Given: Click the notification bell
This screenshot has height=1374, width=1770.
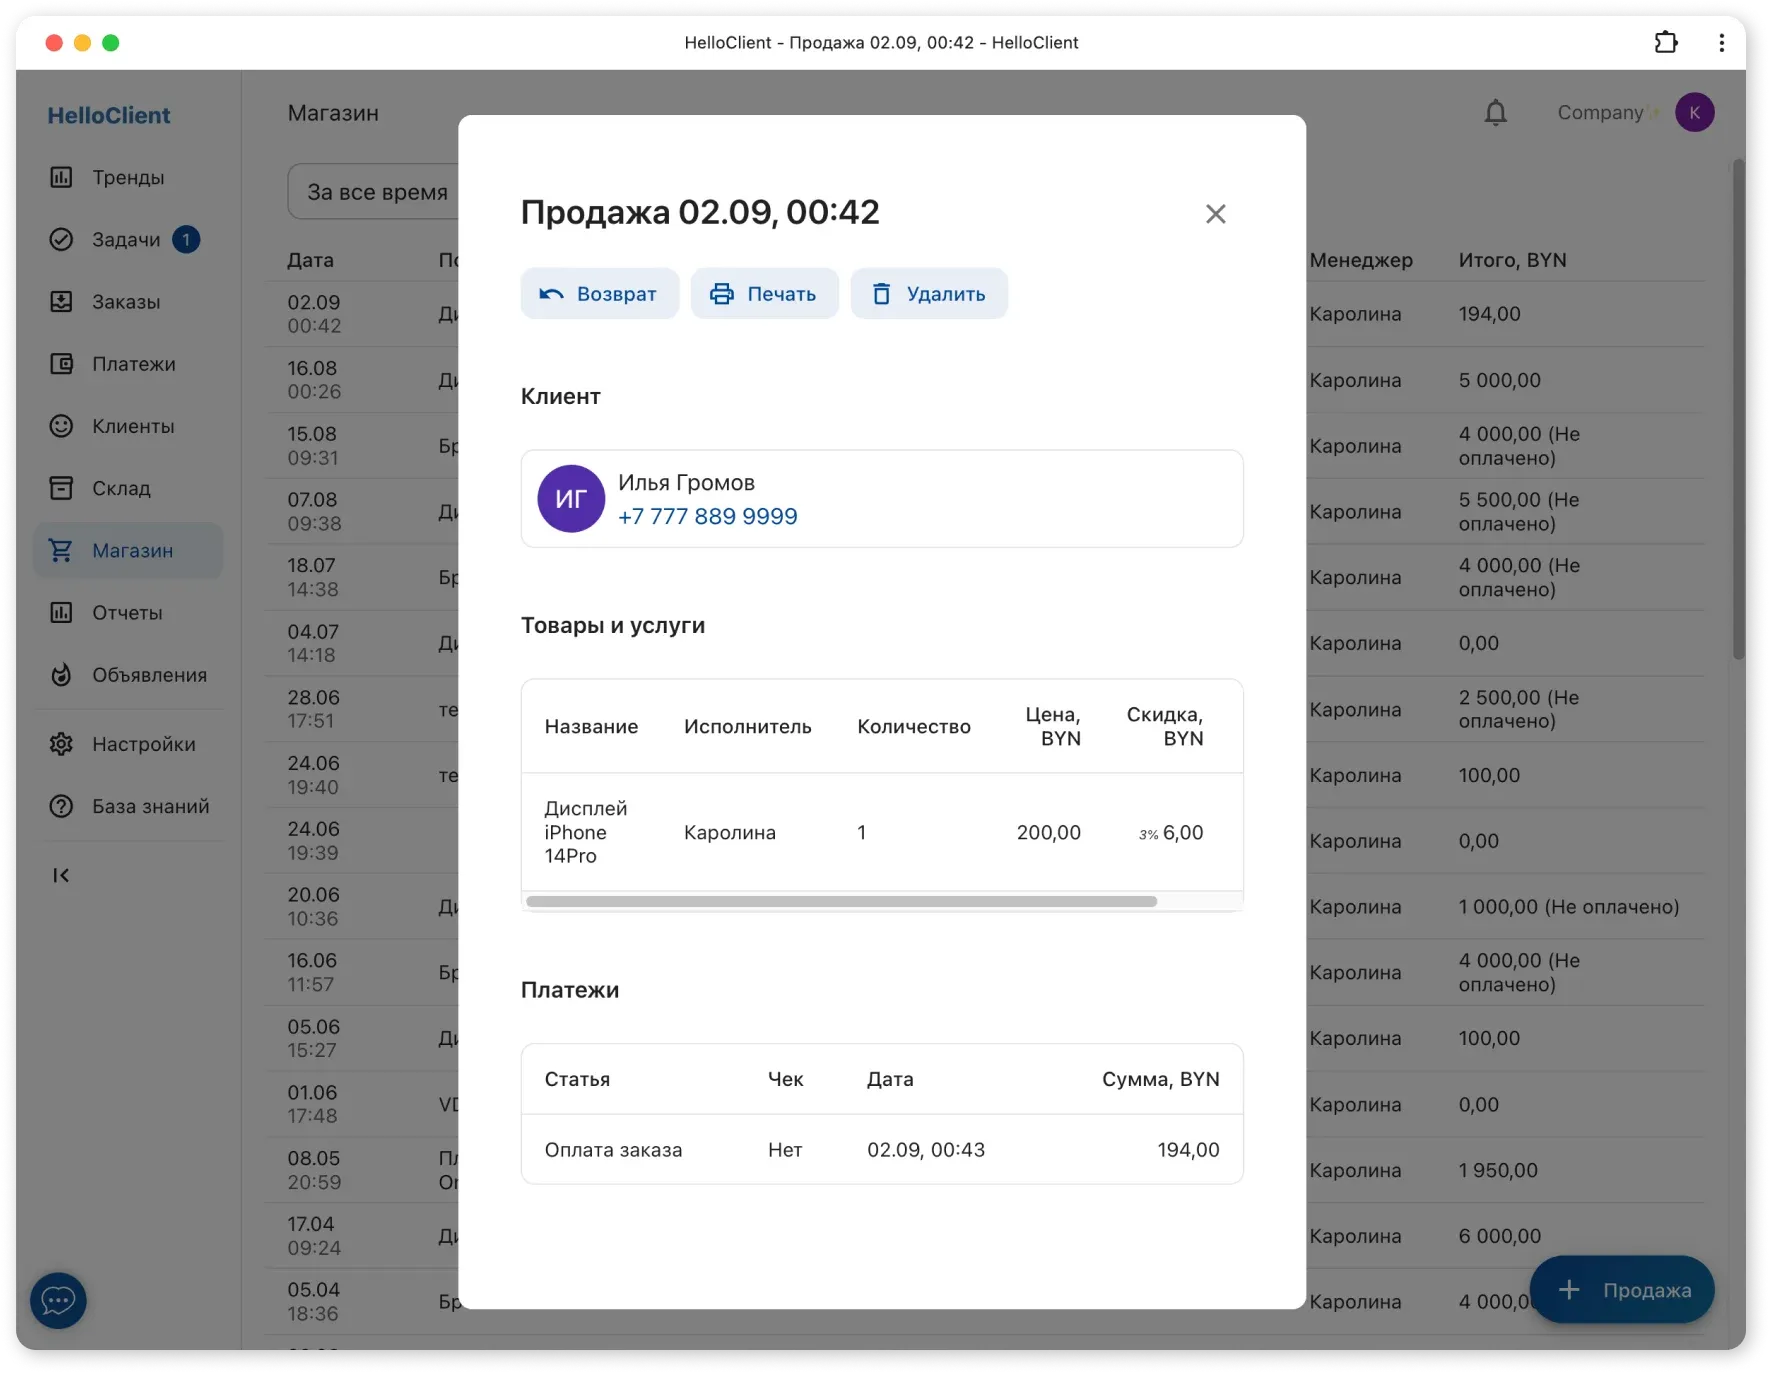Looking at the screenshot, I should (x=1495, y=112).
